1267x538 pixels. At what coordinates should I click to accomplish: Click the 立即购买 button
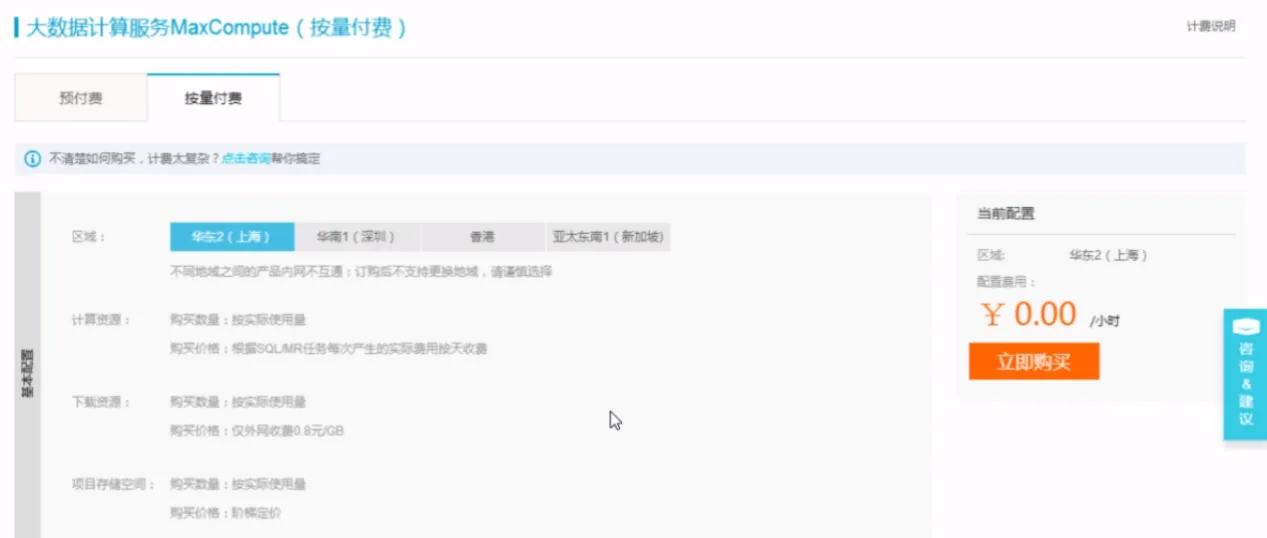click(x=1034, y=362)
